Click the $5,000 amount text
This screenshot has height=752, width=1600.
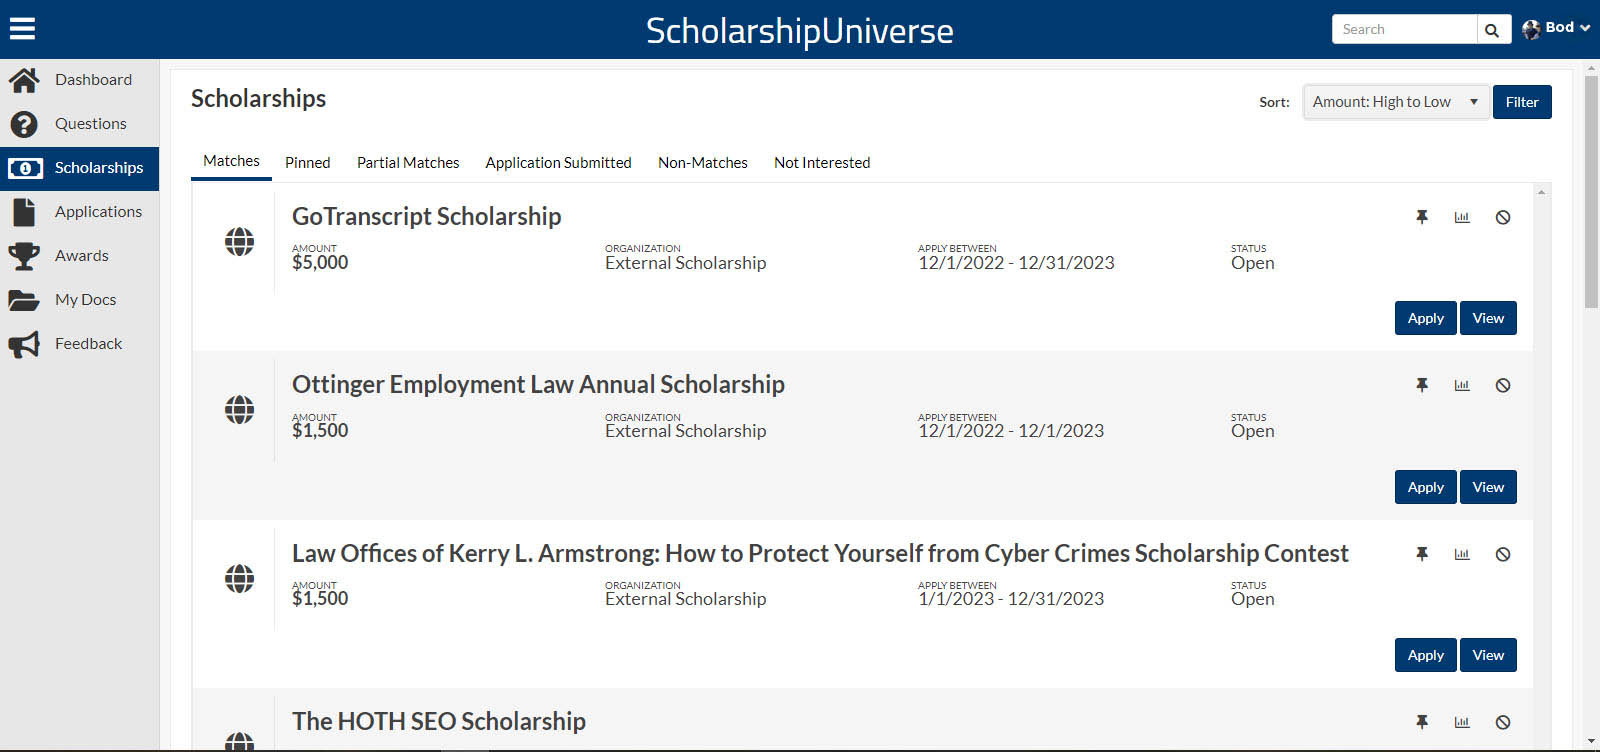[x=320, y=263]
